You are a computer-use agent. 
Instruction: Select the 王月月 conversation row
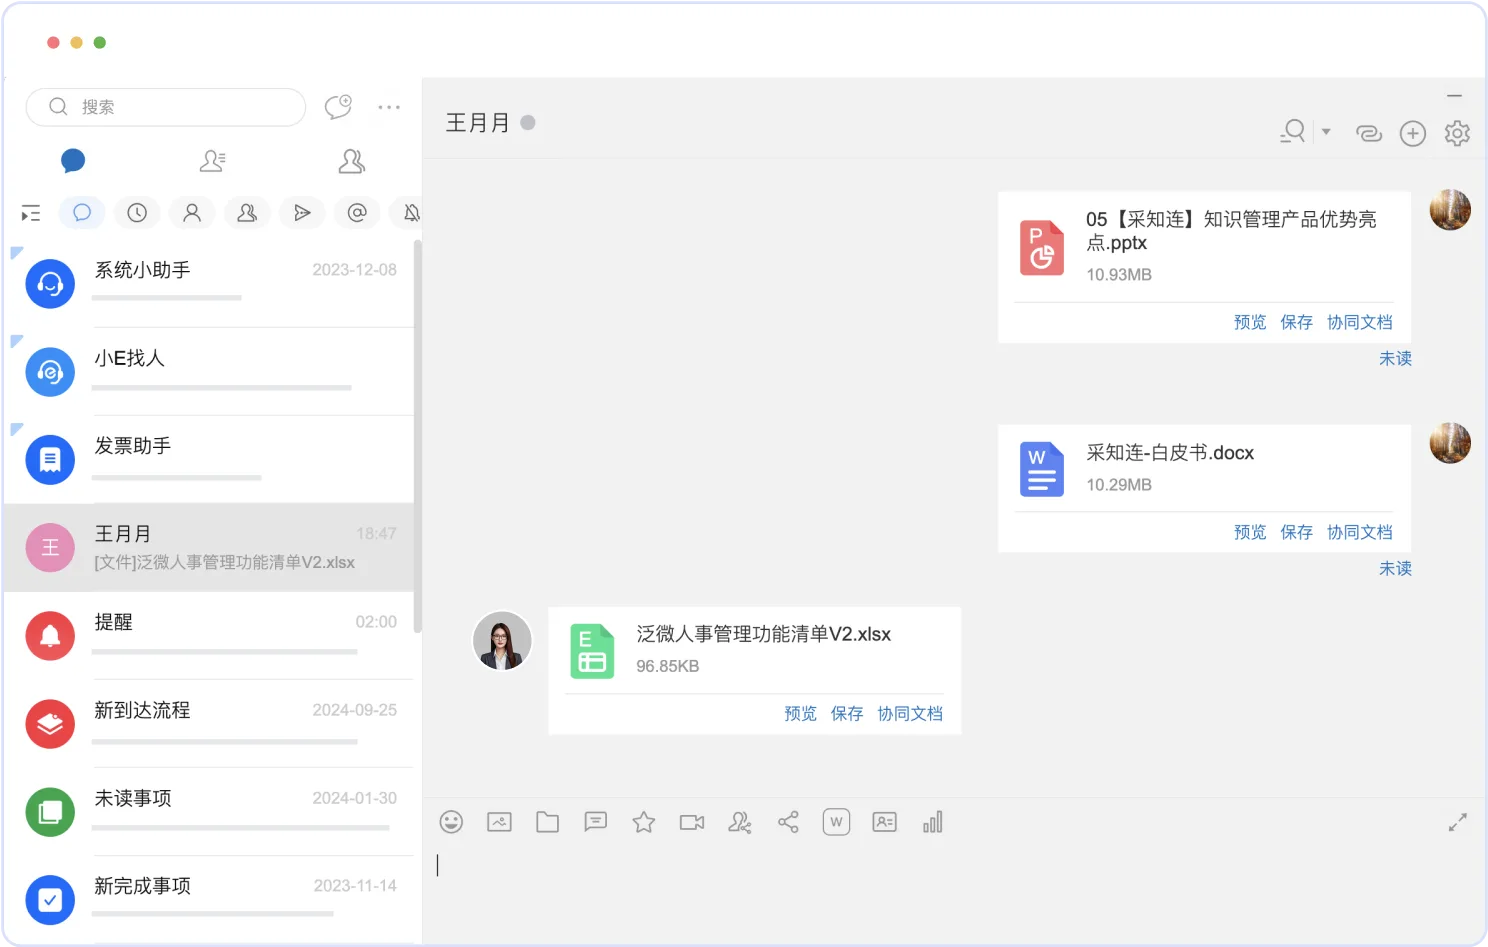208,547
